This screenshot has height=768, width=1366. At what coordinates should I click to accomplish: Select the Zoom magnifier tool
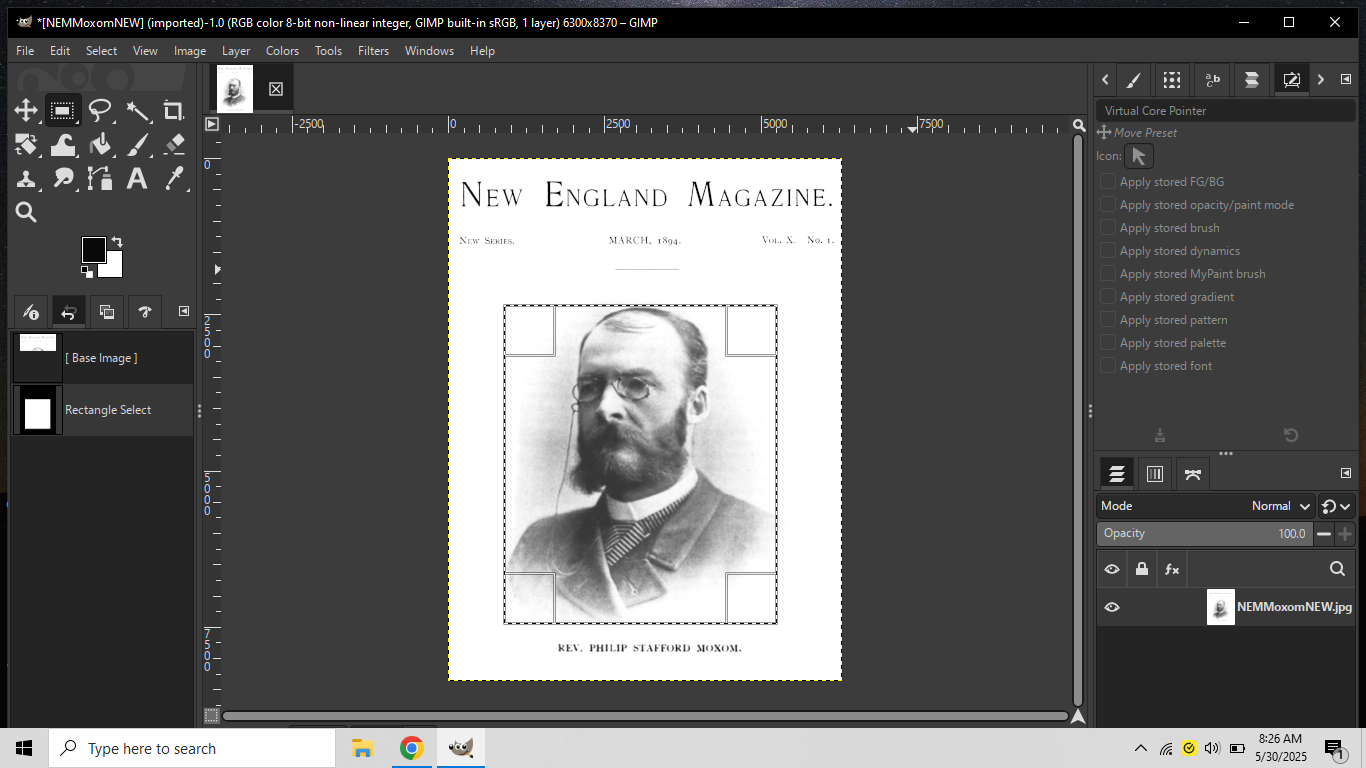(26, 212)
